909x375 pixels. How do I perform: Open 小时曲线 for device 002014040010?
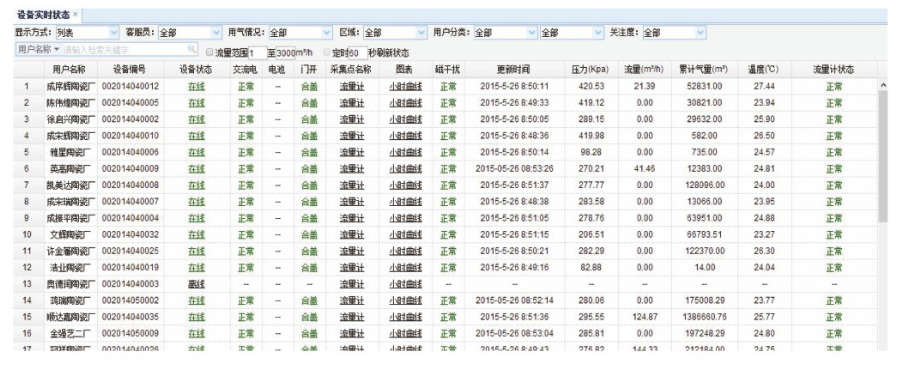point(405,136)
